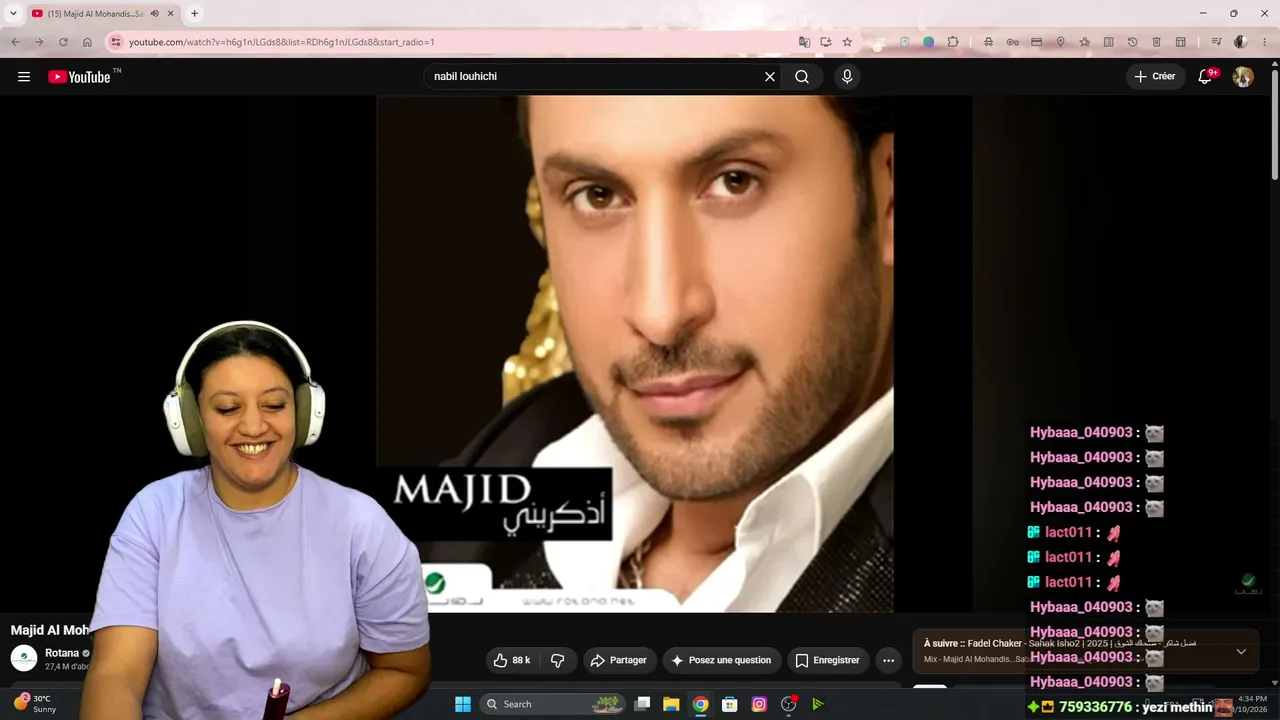1280x720 pixels.
Task: Translate this page icon in address bar
Action: (x=804, y=42)
